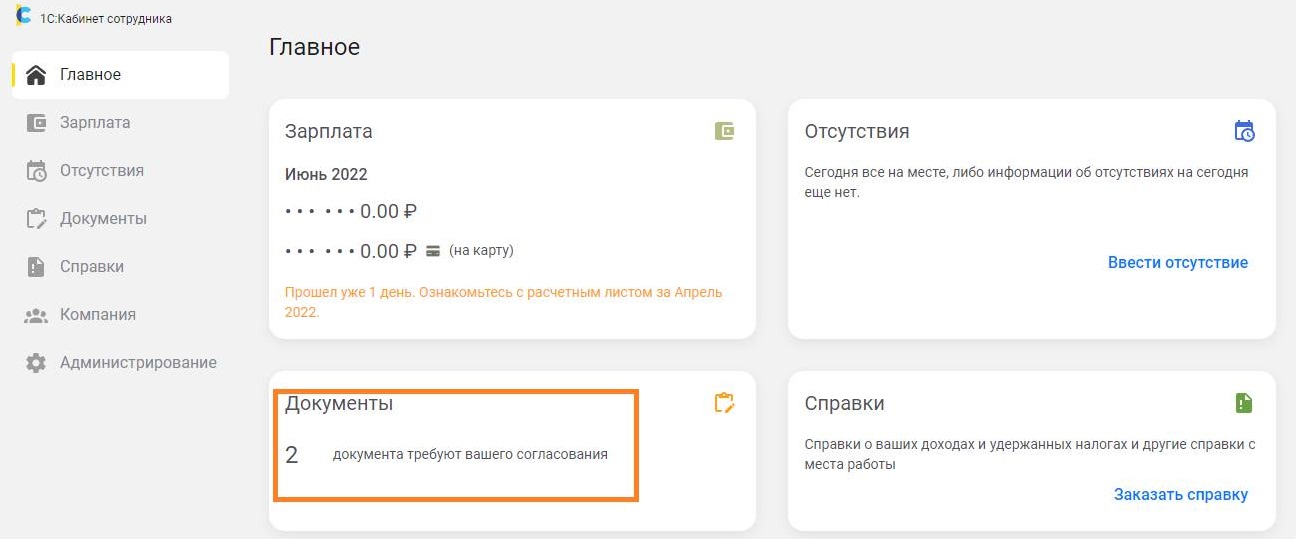Open Администрирование in the sidebar
The image size is (1296, 539).
(x=121, y=363)
